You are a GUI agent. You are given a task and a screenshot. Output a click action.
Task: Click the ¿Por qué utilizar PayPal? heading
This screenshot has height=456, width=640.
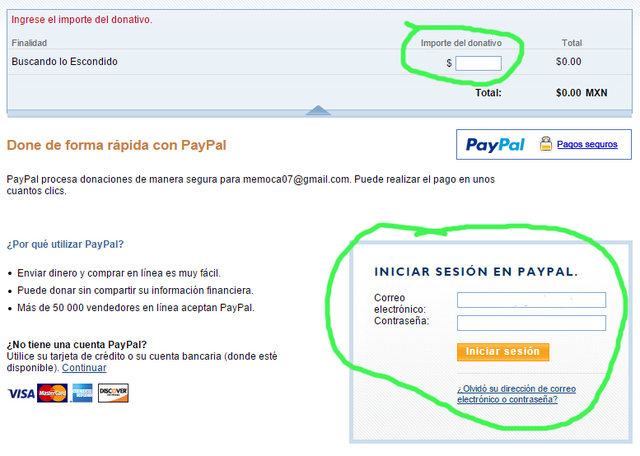click(65, 244)
